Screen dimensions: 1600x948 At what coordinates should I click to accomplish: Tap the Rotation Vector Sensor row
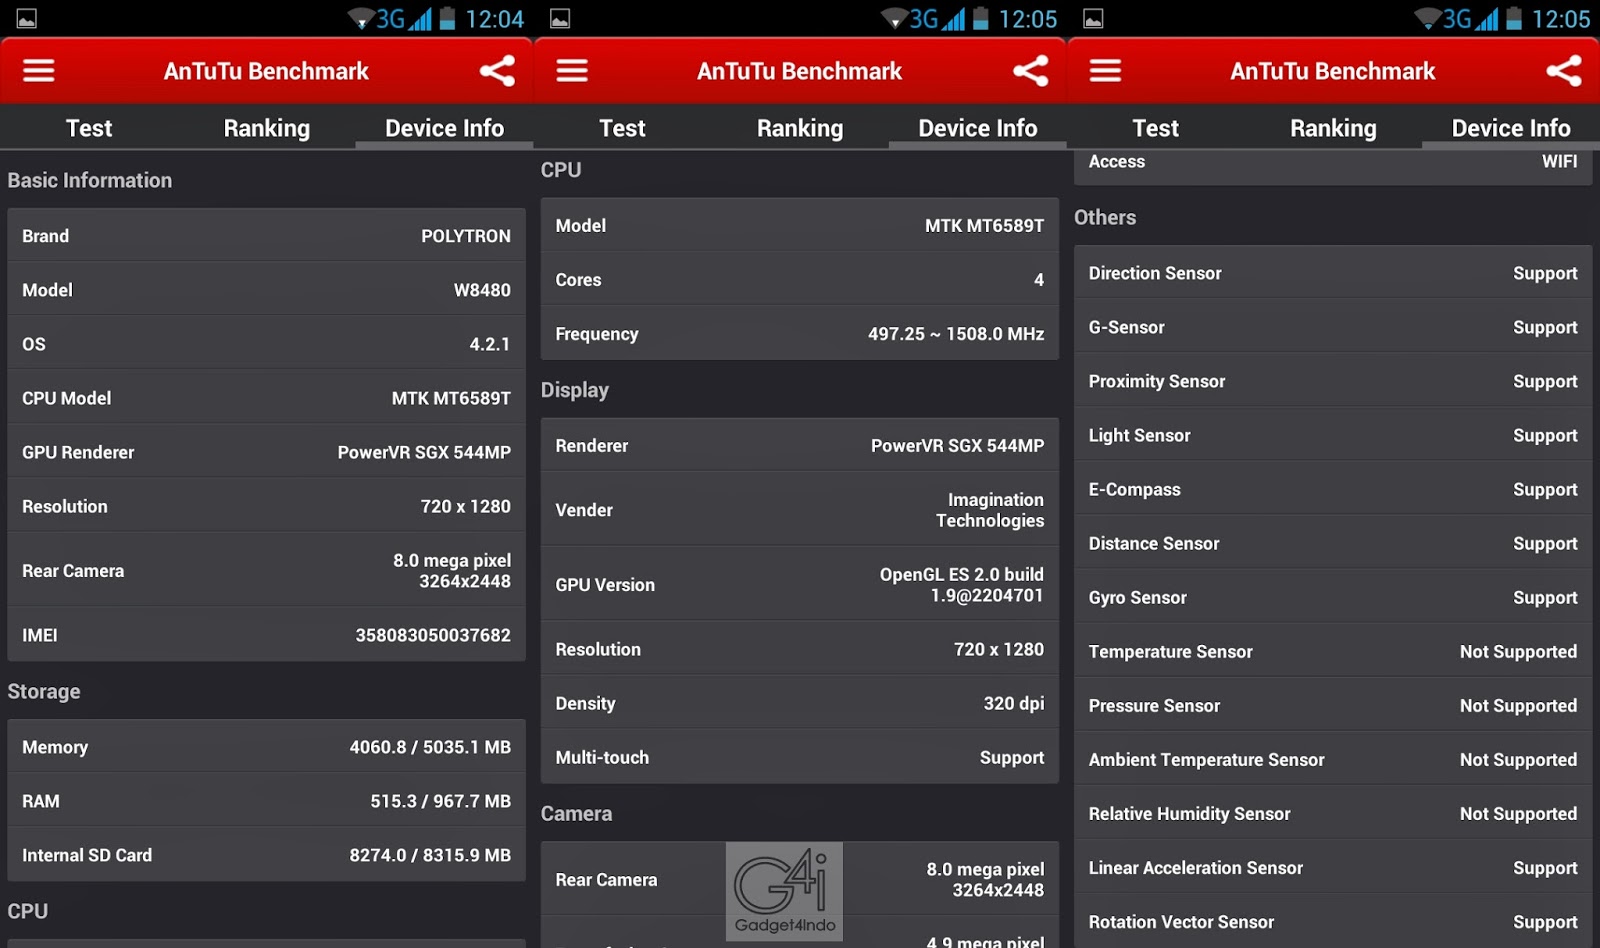coord(1333,921)
